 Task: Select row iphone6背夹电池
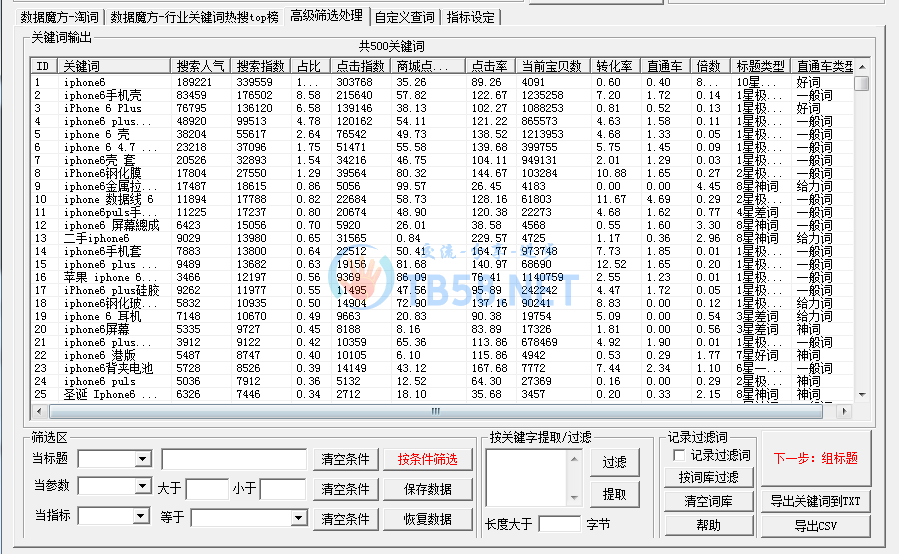click(x=442, y=368)
